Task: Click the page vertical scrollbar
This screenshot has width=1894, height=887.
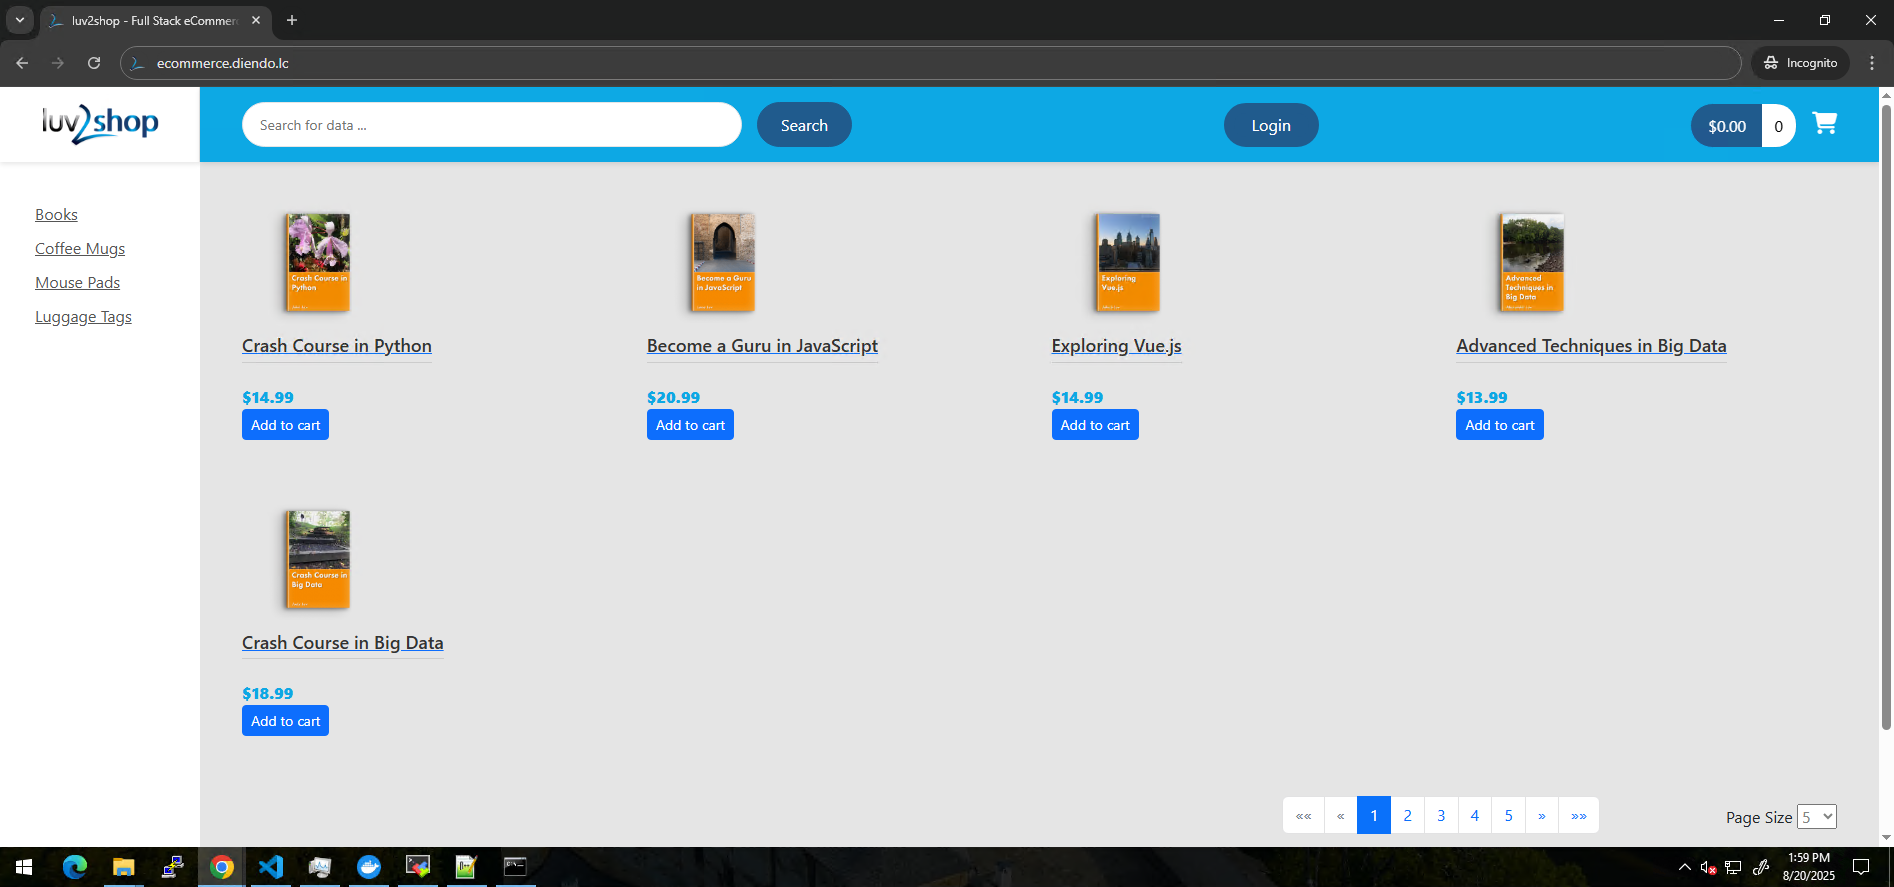Action: (1886, 420)
